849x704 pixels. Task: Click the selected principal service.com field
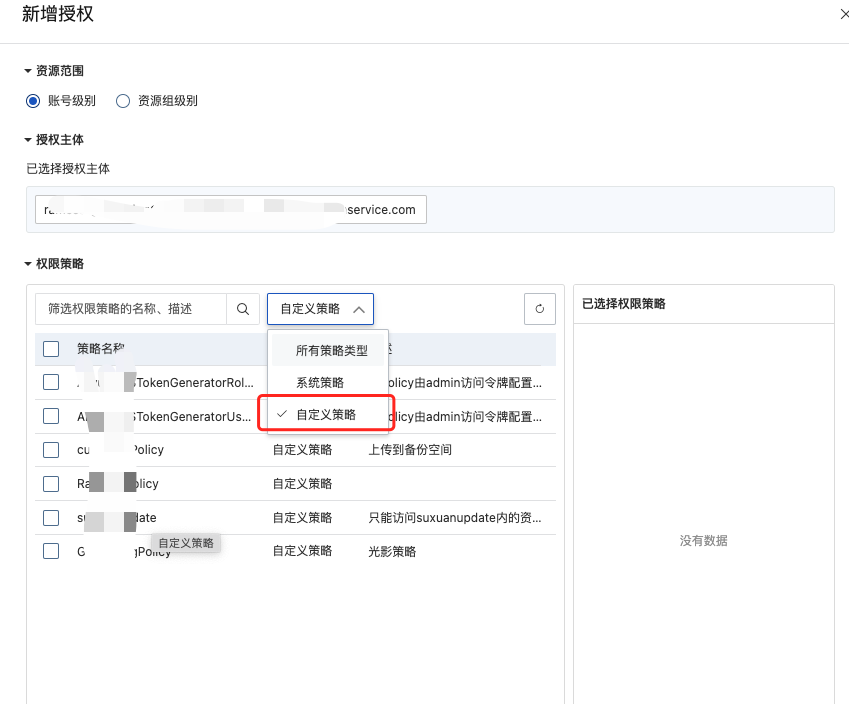pos(230,209)
